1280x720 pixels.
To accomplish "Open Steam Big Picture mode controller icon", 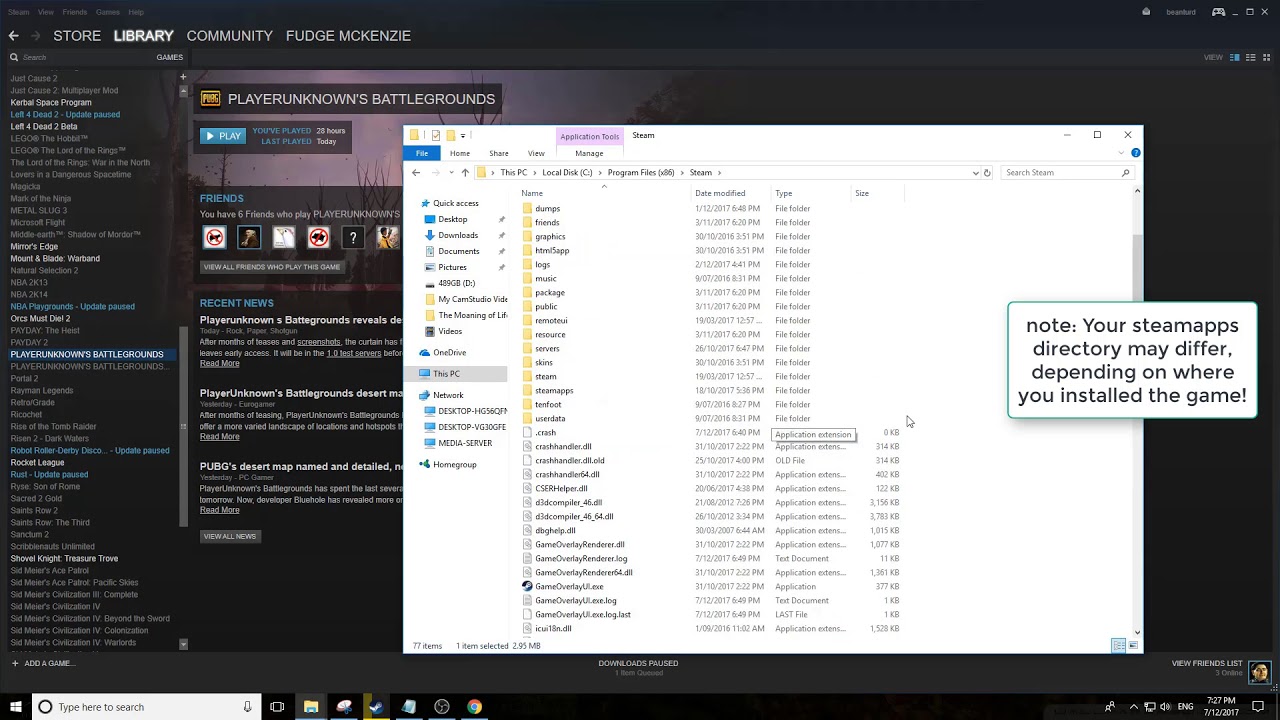I will [1218, 12].
